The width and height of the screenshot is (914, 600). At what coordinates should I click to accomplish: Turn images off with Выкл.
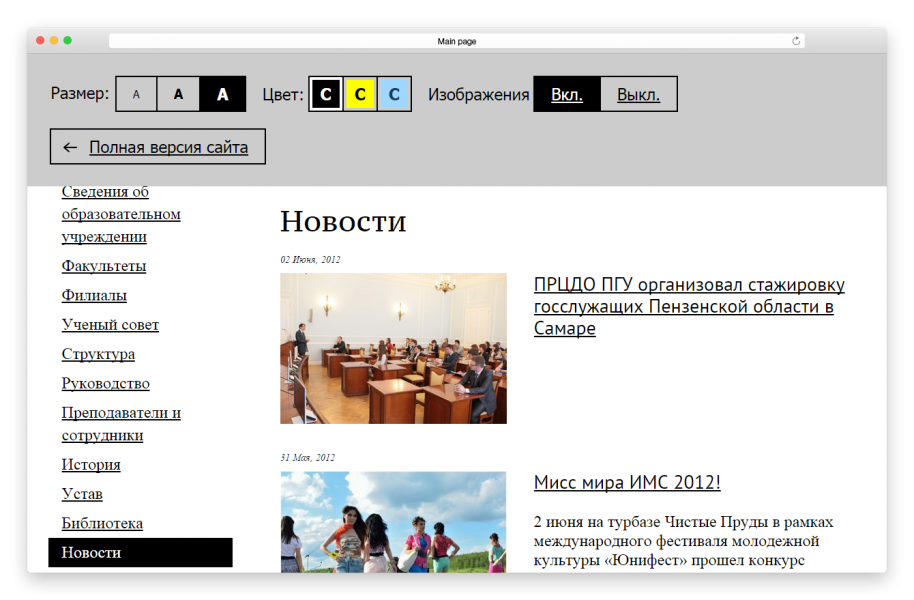[x=638, y=94]
